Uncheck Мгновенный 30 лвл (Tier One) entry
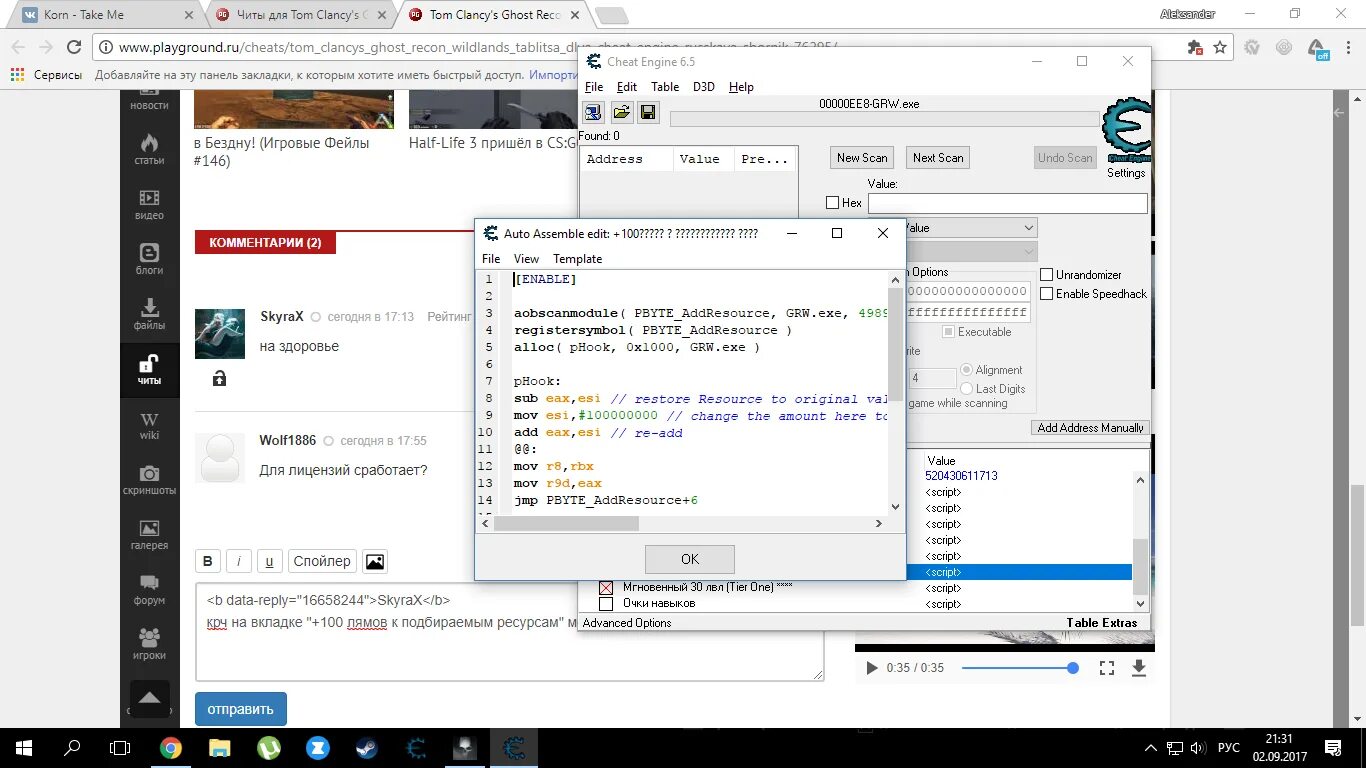 [605, 587]
